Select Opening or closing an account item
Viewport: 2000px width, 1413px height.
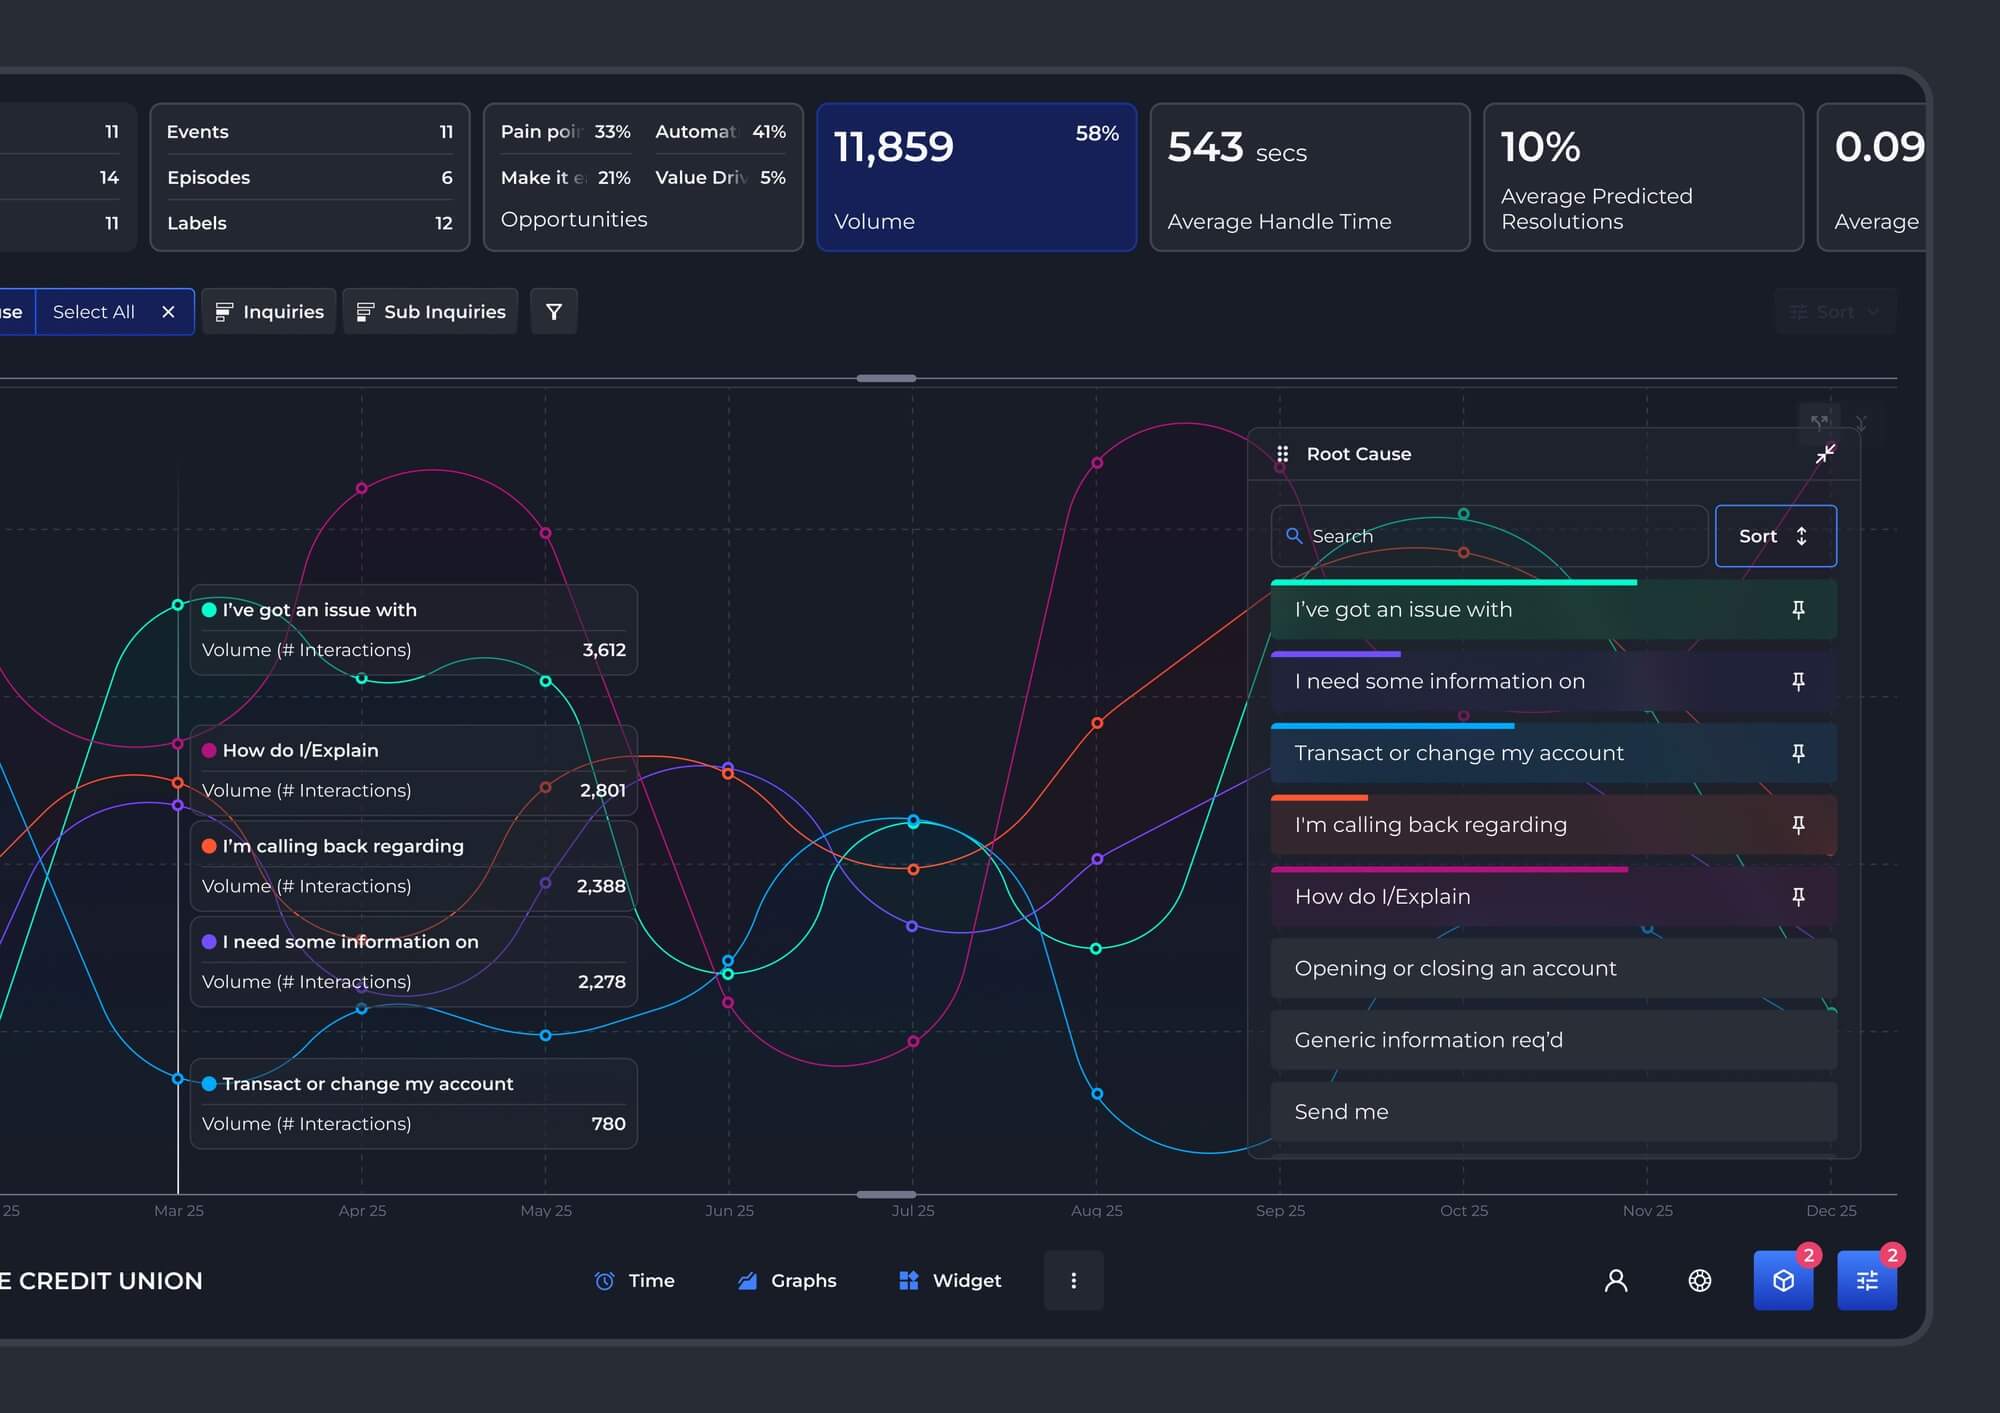(1553, 968)
